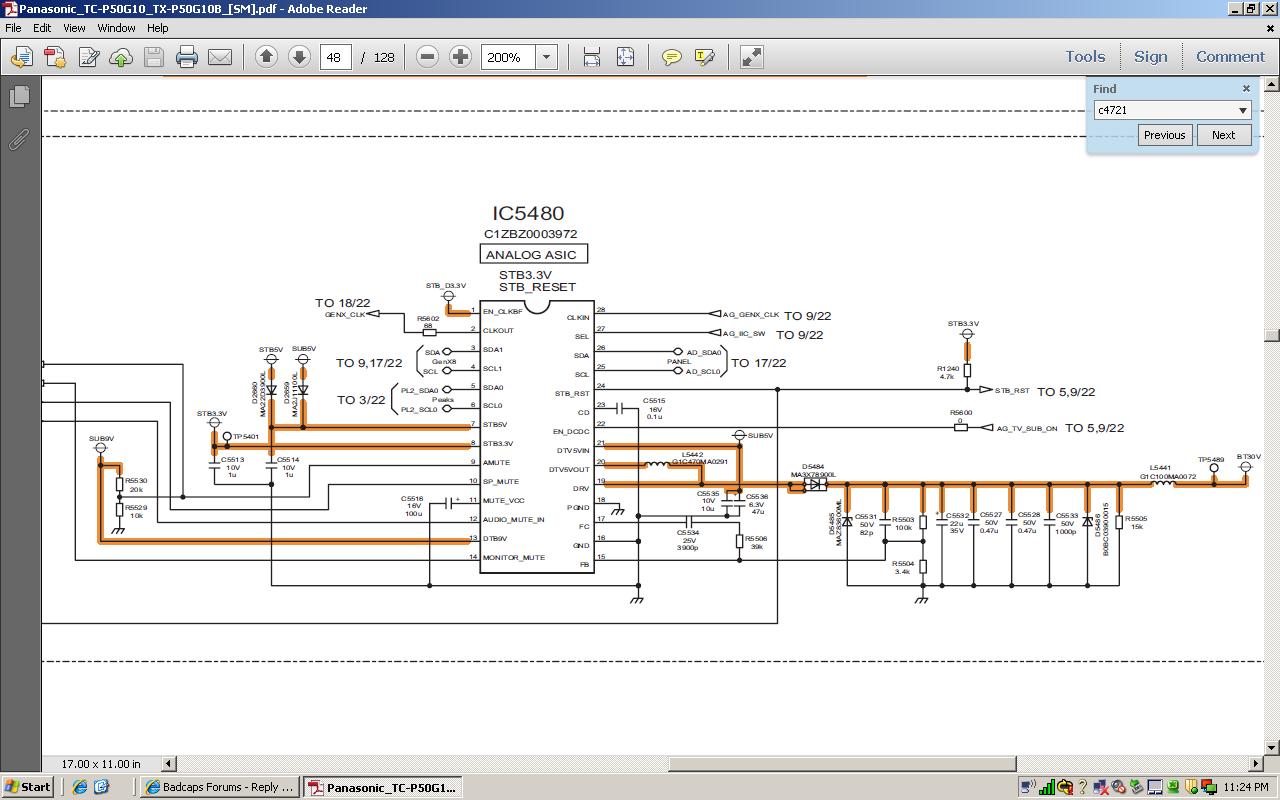This screenshot has width=1280, height=800.
Task: Open the zoom level dropdown
Action: pos(546,57)
